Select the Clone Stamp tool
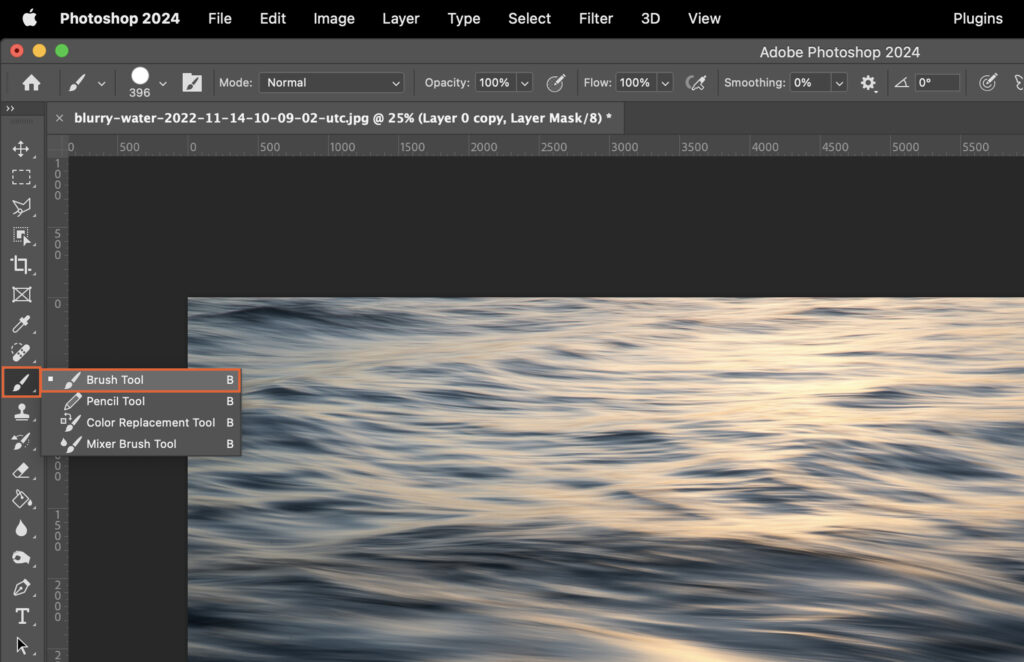This screenshot has width=1024, height=662. tap(23, 412)
